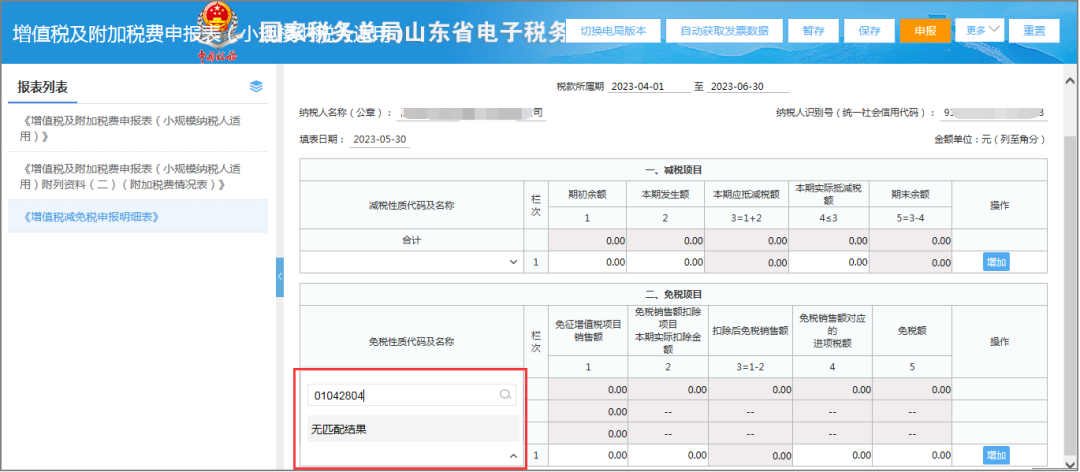Click 增加 button in 减税项目 table
The height and width of the screenshot is (472, 1080).
click(x=996, y=262)
